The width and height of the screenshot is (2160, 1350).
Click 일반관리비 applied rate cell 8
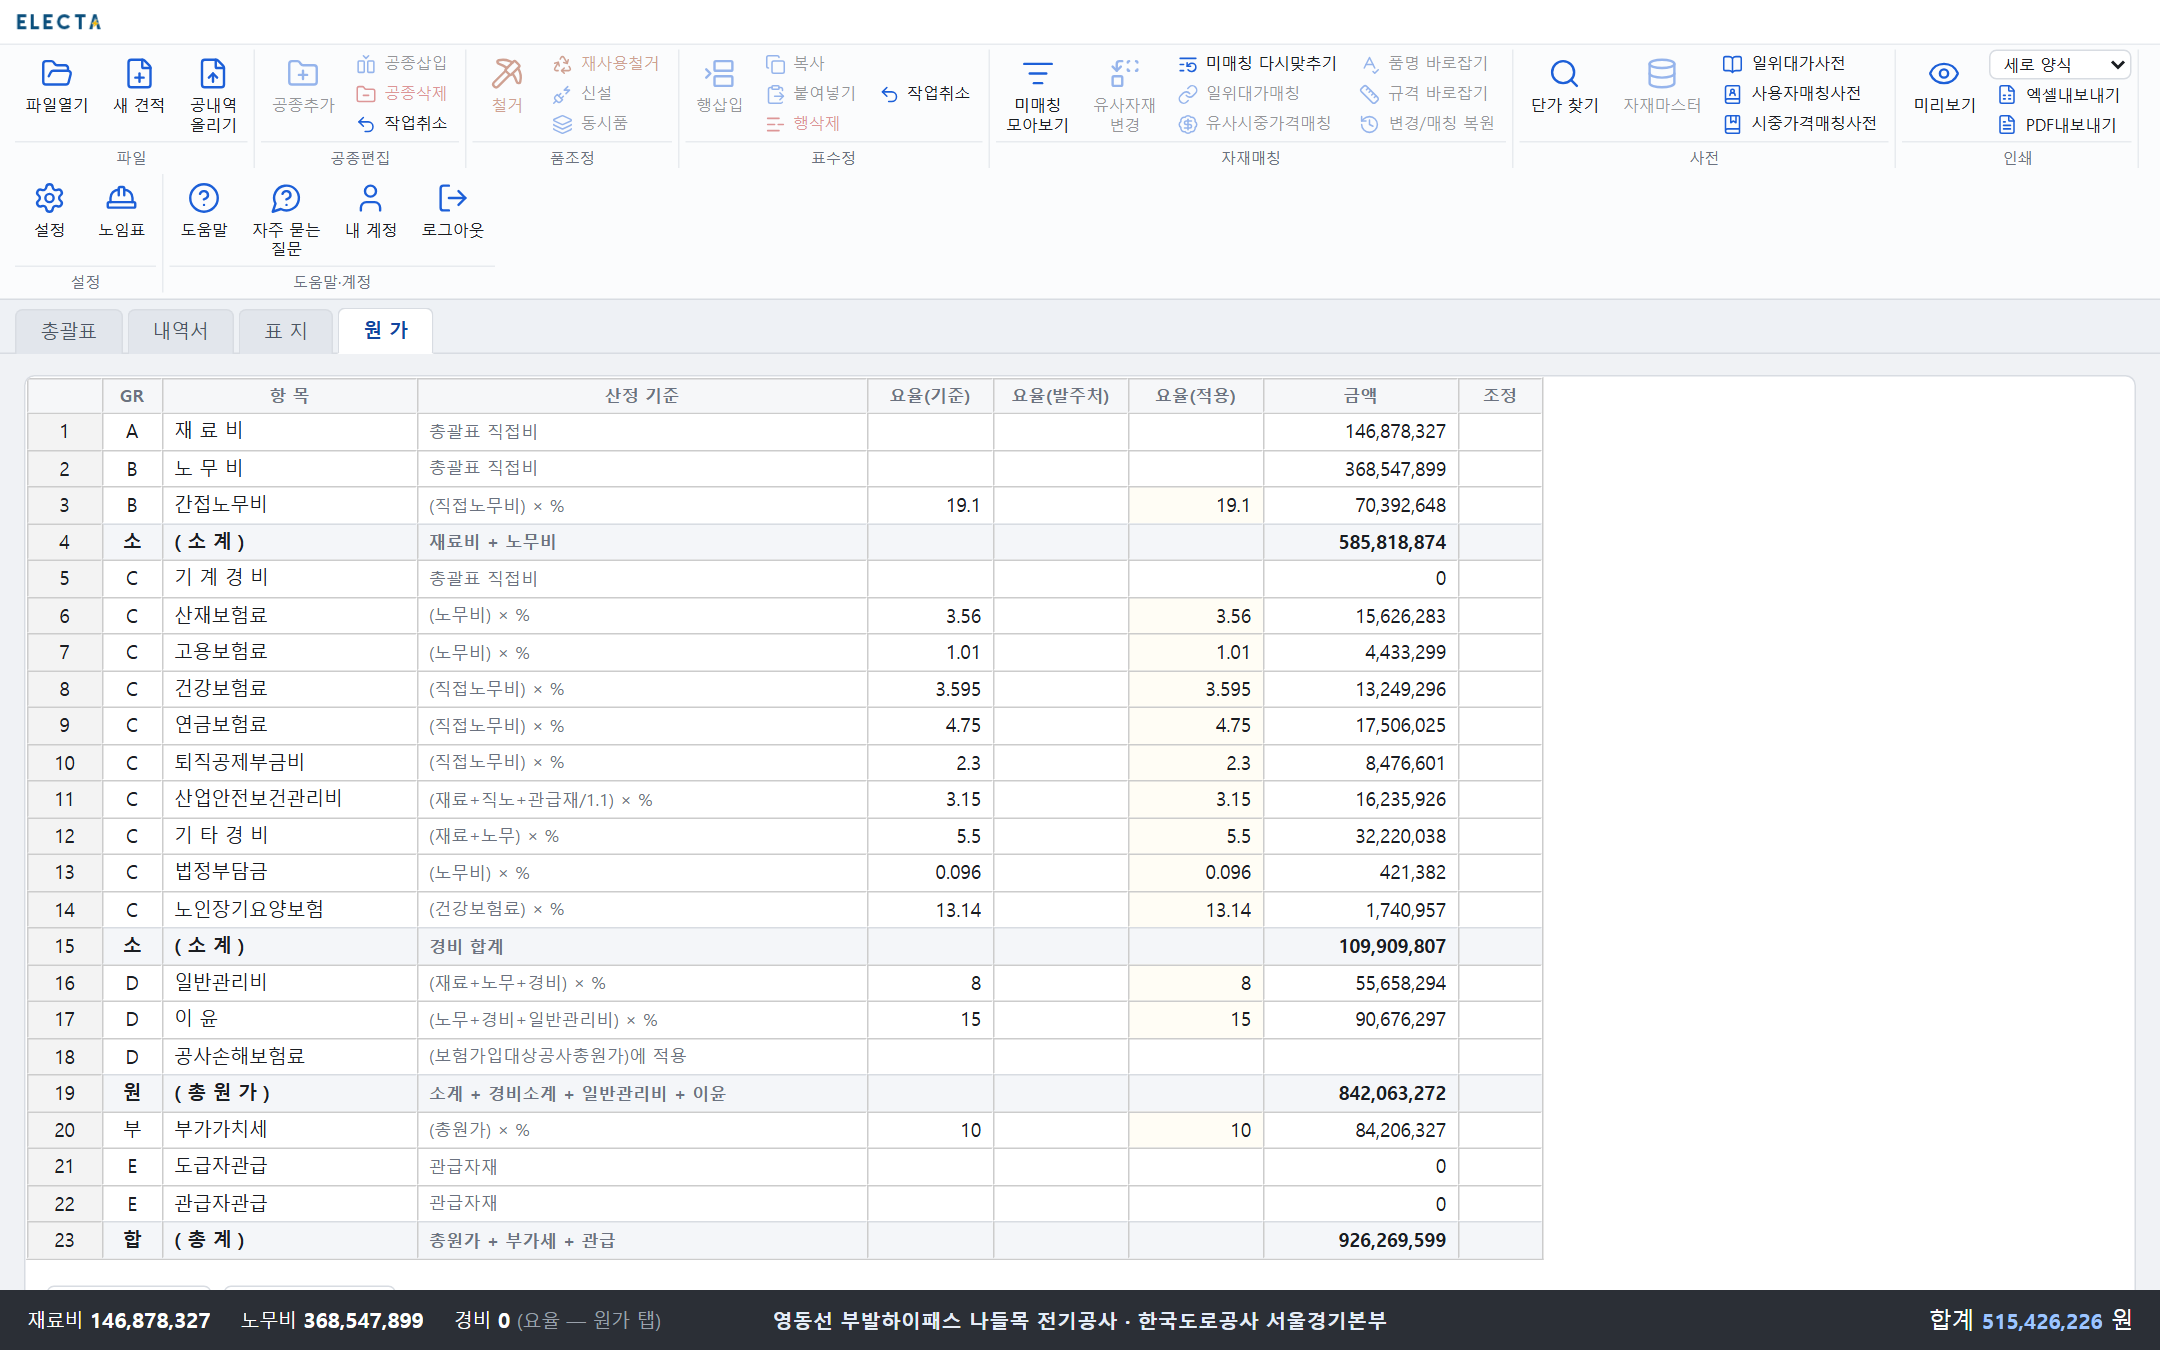[x=1195, y=983]
